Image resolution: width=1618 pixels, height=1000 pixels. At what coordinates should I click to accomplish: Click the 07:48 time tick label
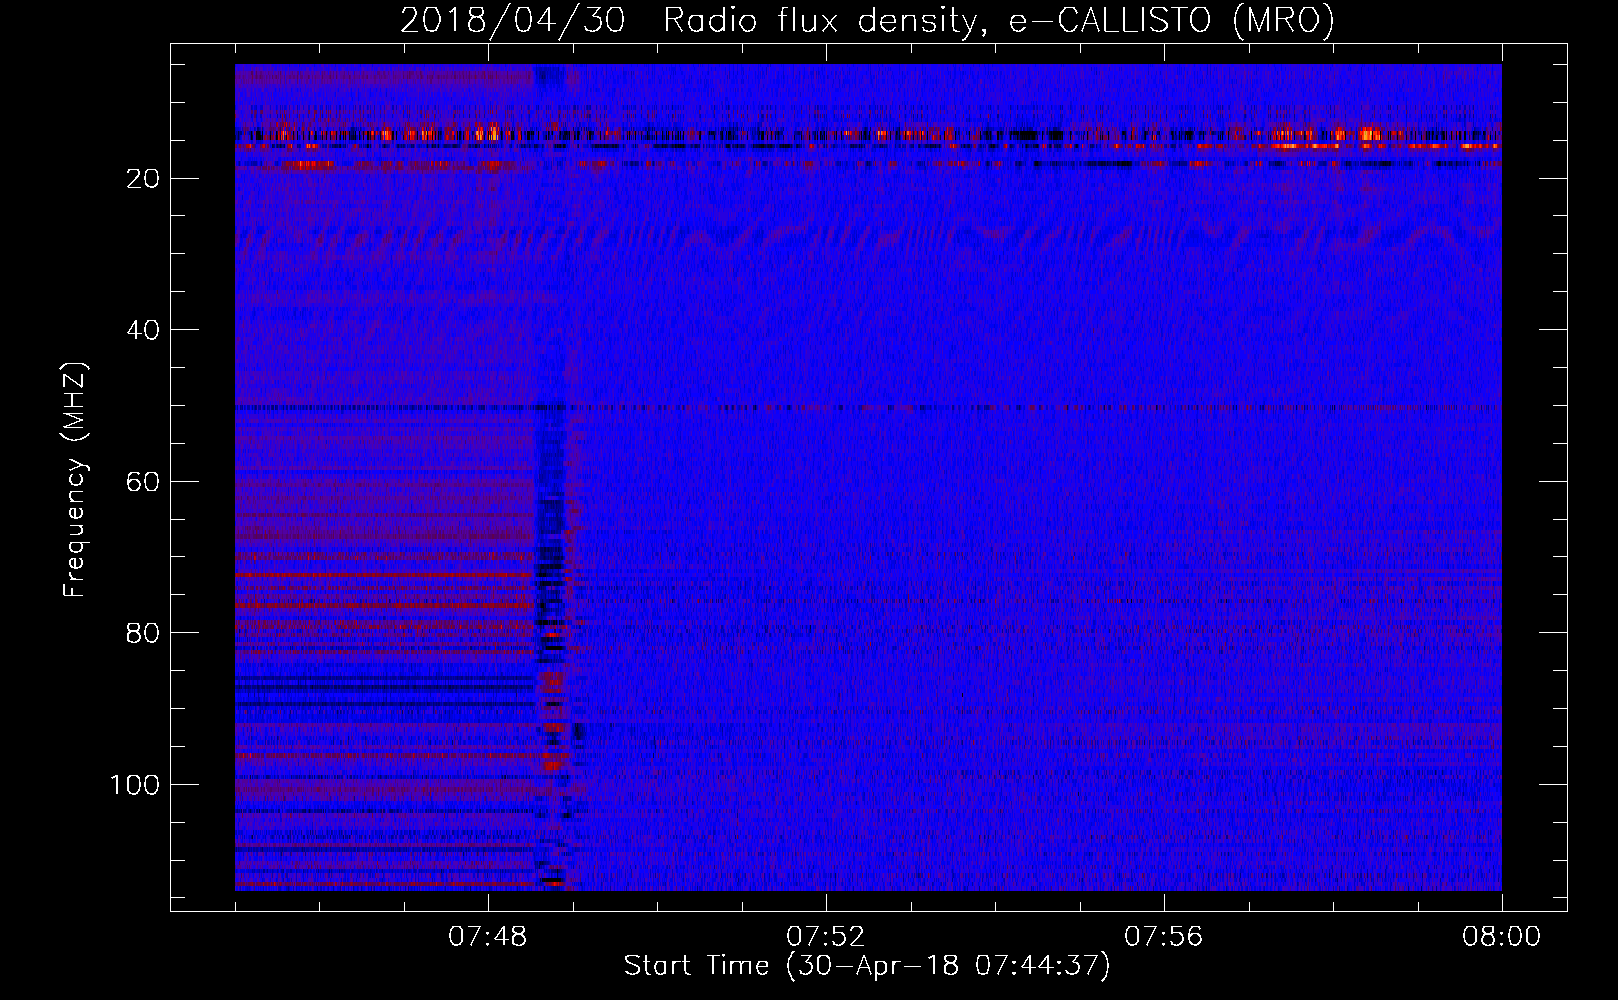[x=488, y=937]
